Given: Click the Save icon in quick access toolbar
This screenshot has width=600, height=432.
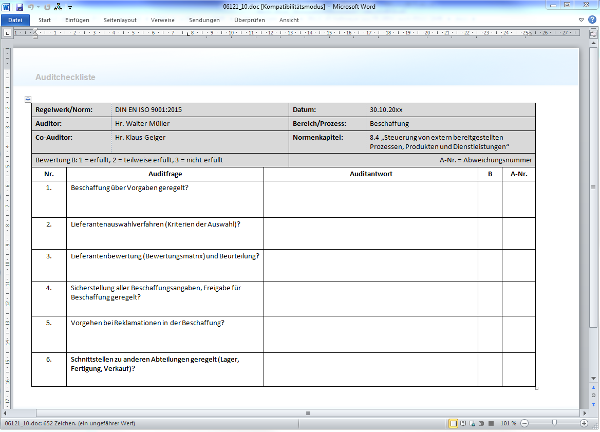Looking at the screenshot, I should pyautogui.click(x=18, y=6).
